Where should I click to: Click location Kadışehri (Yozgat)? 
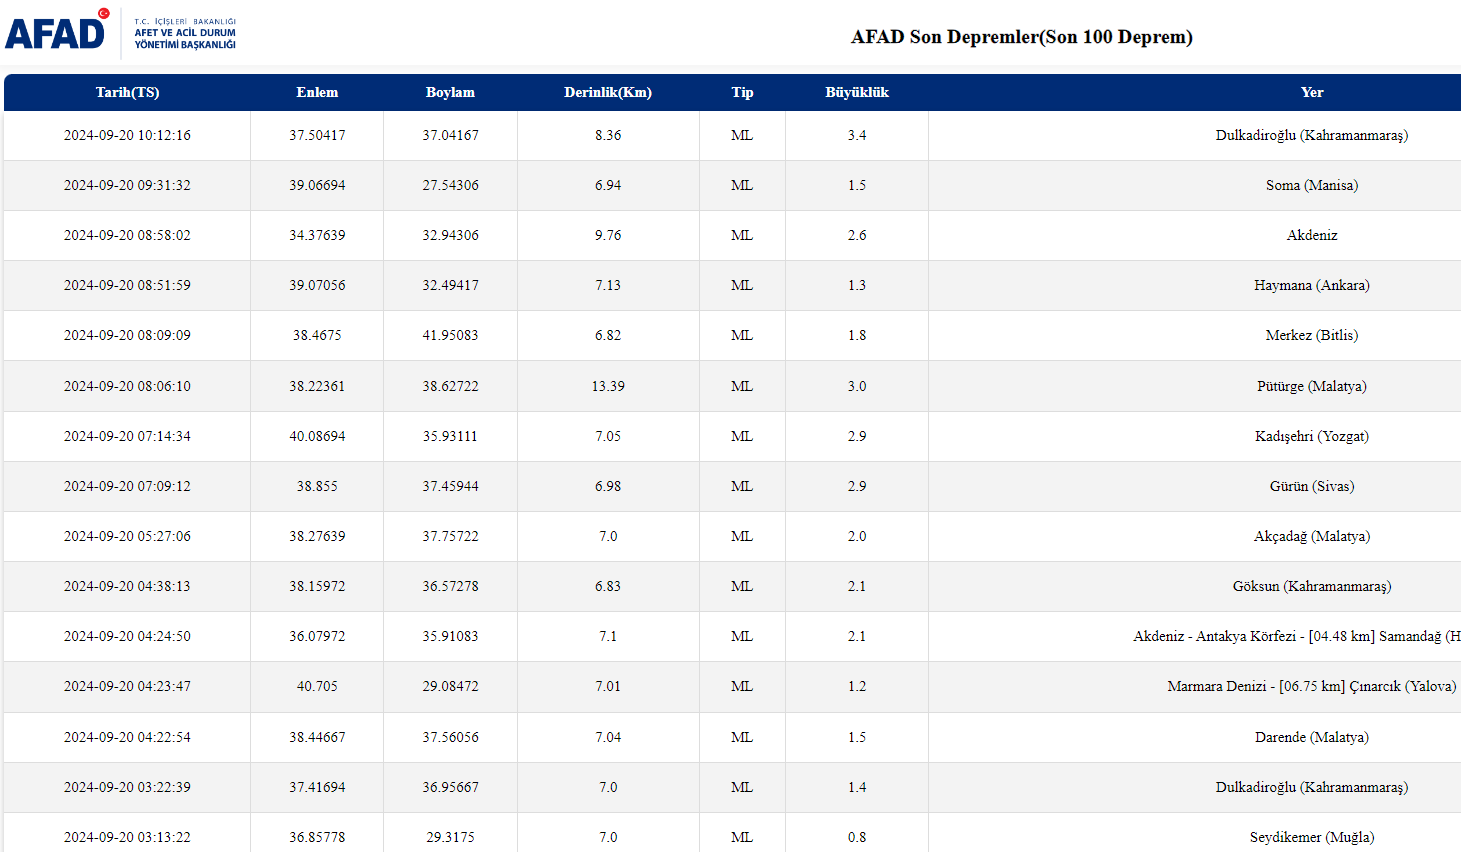click(1312, 436)
